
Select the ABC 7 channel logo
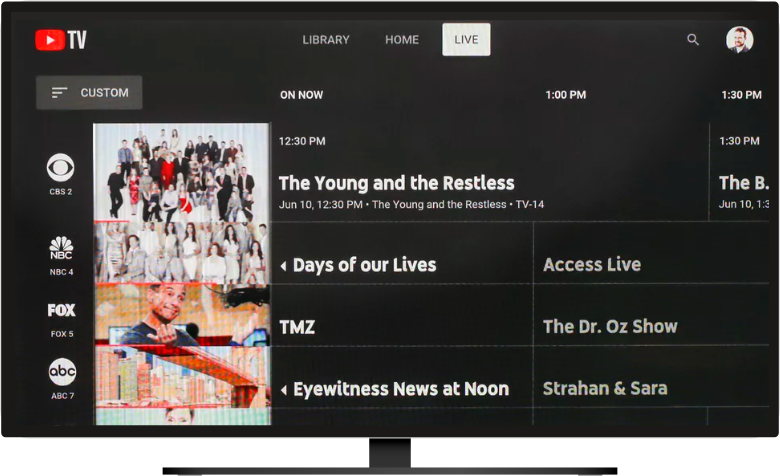point(62,372)
